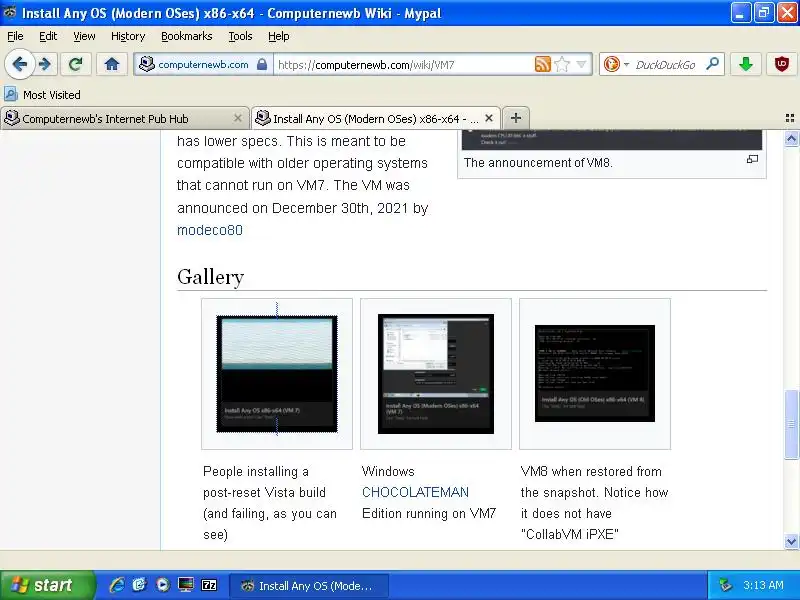Click the scrollbar down arrow

tap(791, 541)
